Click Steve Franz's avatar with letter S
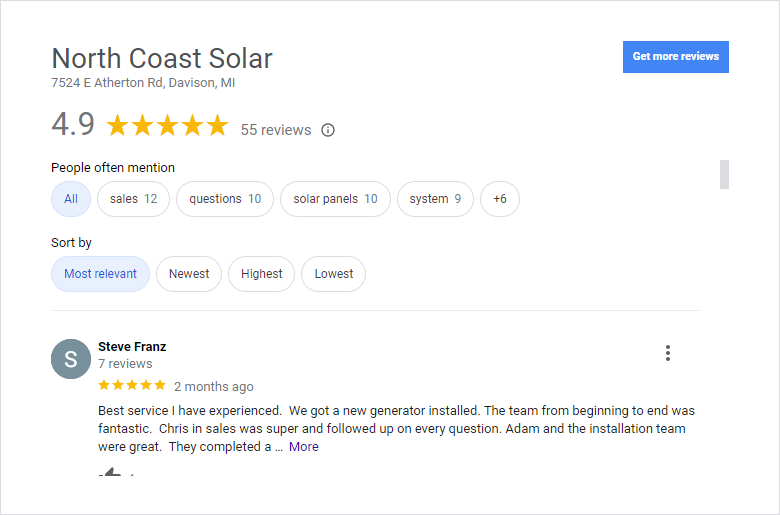Image resolution: width=780 pixels, height=515 pixels. click(x=71, y=359)
